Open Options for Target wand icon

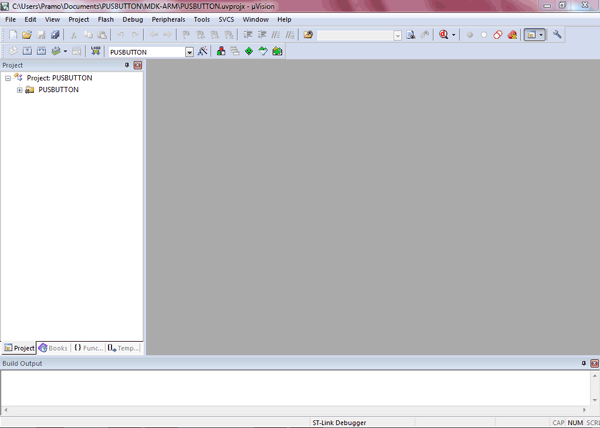click(x=202, y=51)
